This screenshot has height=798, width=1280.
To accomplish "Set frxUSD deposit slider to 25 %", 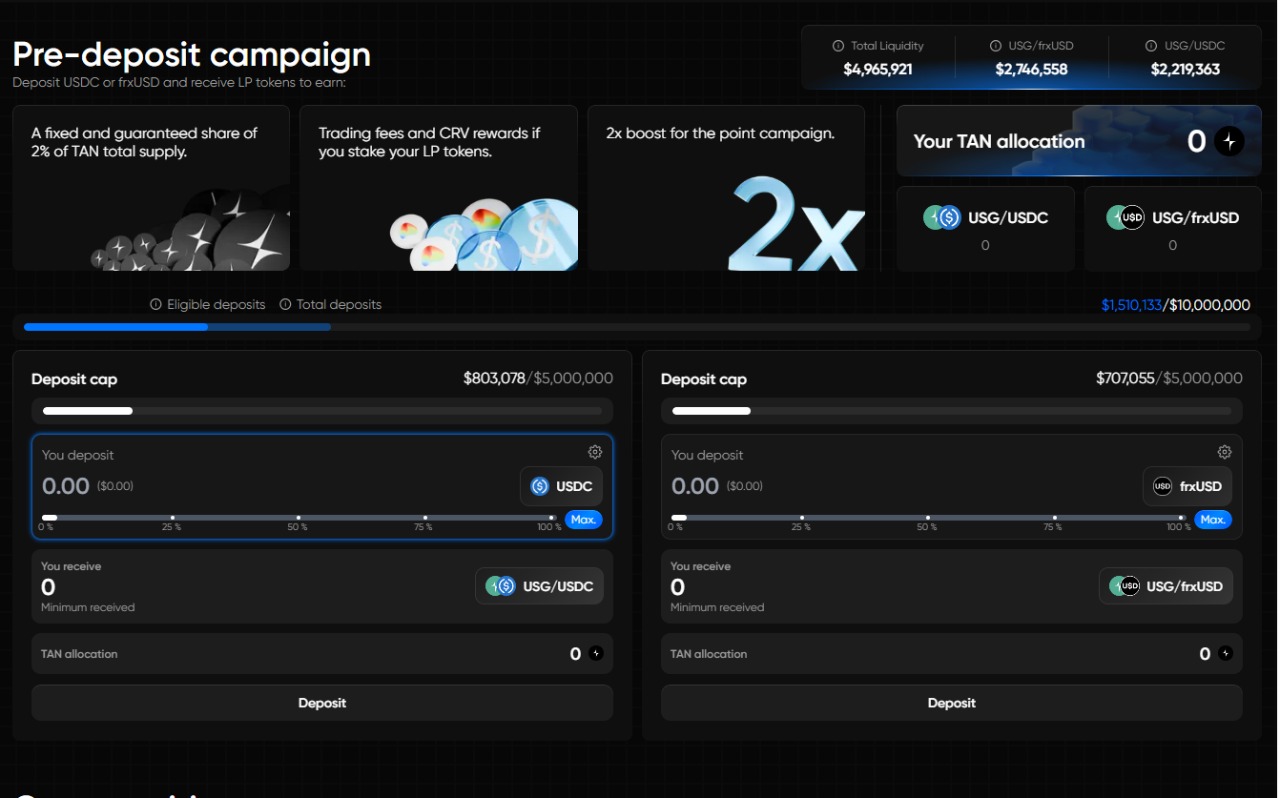I will (801, 518).
